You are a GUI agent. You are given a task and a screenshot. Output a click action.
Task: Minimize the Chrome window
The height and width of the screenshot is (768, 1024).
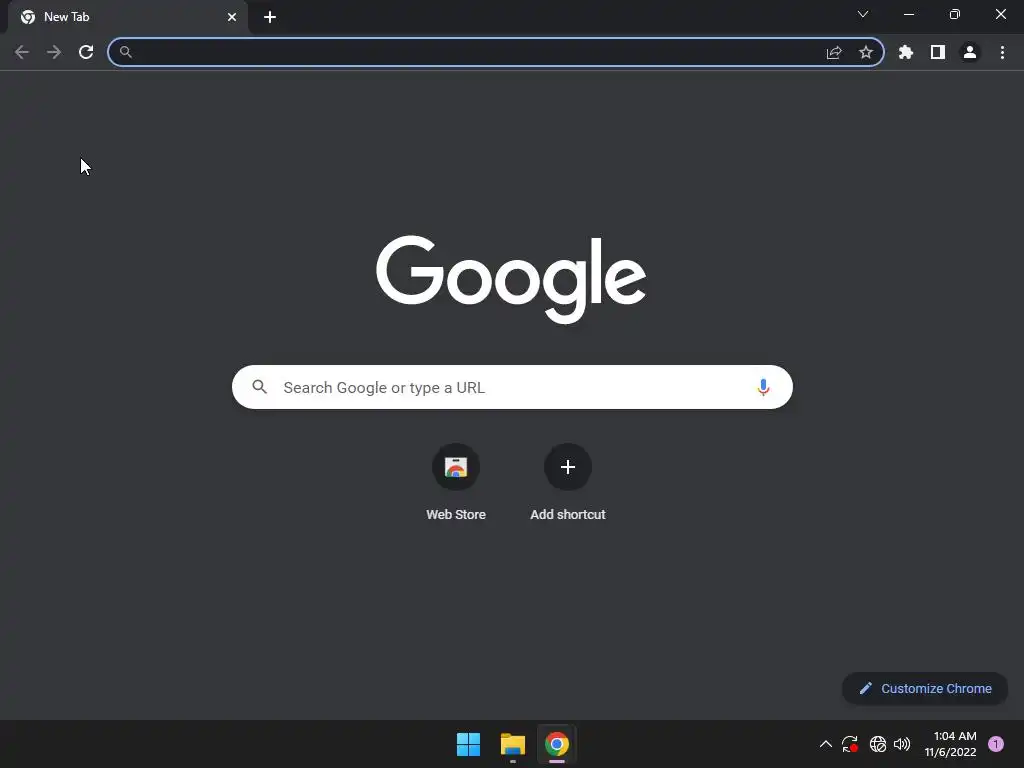click(x=909, y=14)
